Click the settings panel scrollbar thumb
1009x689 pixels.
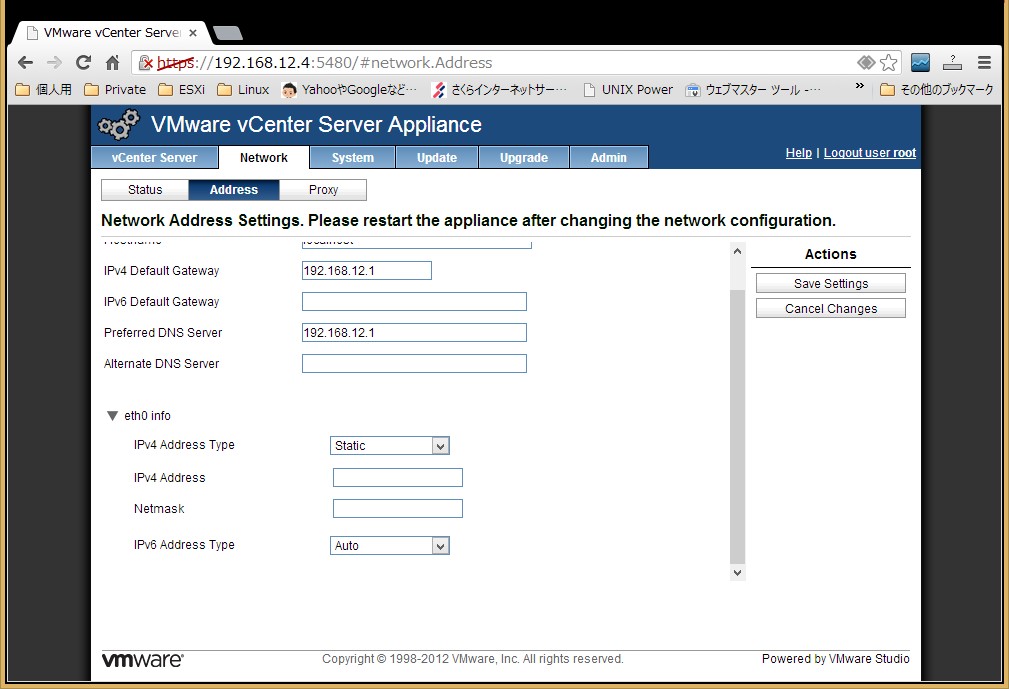(737, 427)
